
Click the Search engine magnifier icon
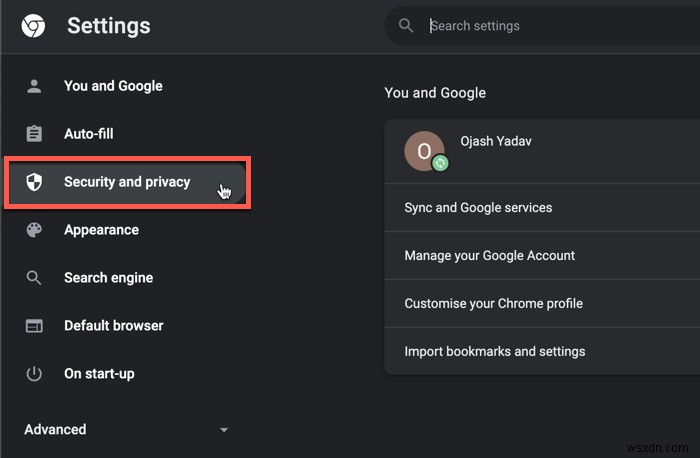pos(34,278)
